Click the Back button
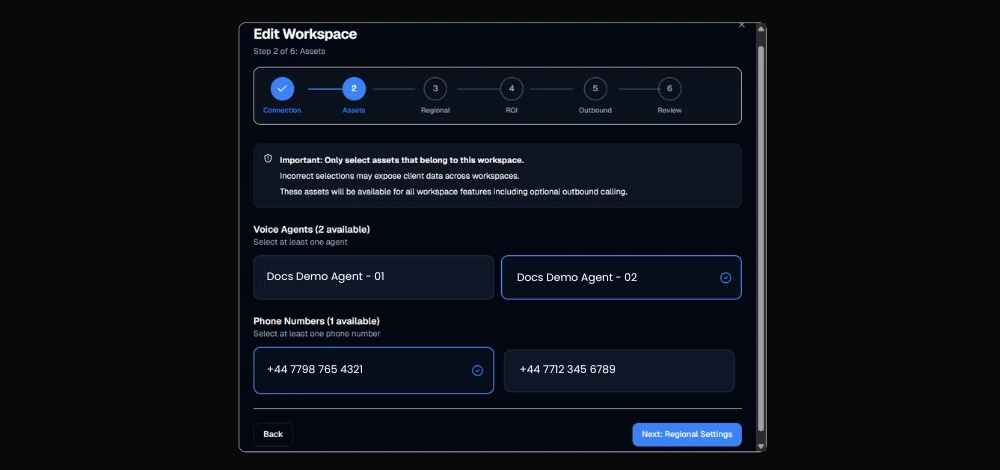 pyautogui.click(x=273, y=434)
